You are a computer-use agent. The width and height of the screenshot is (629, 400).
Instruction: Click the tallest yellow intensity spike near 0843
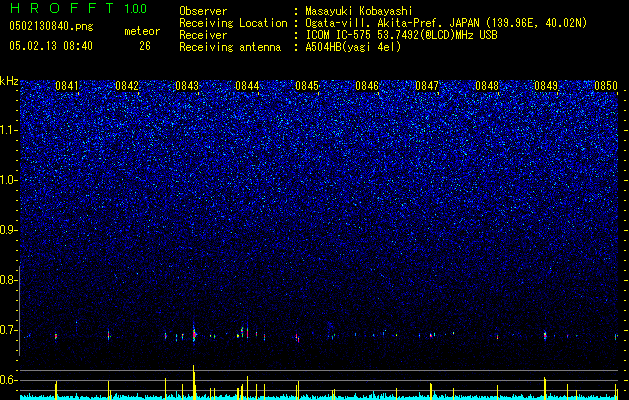point(194,380)
